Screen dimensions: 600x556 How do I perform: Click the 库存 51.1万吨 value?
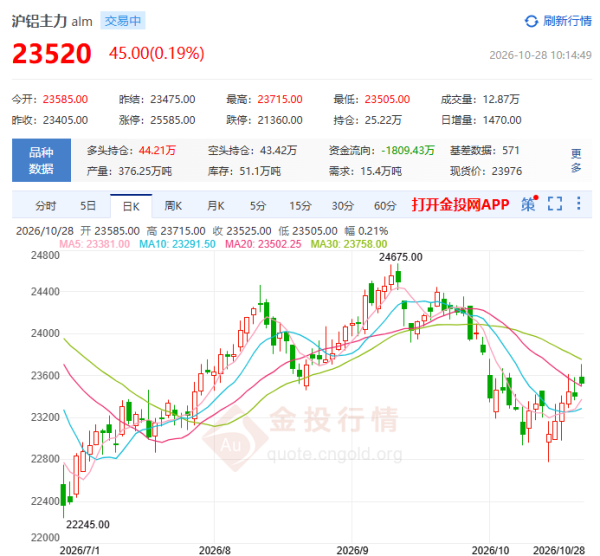(x=260, y=171)
